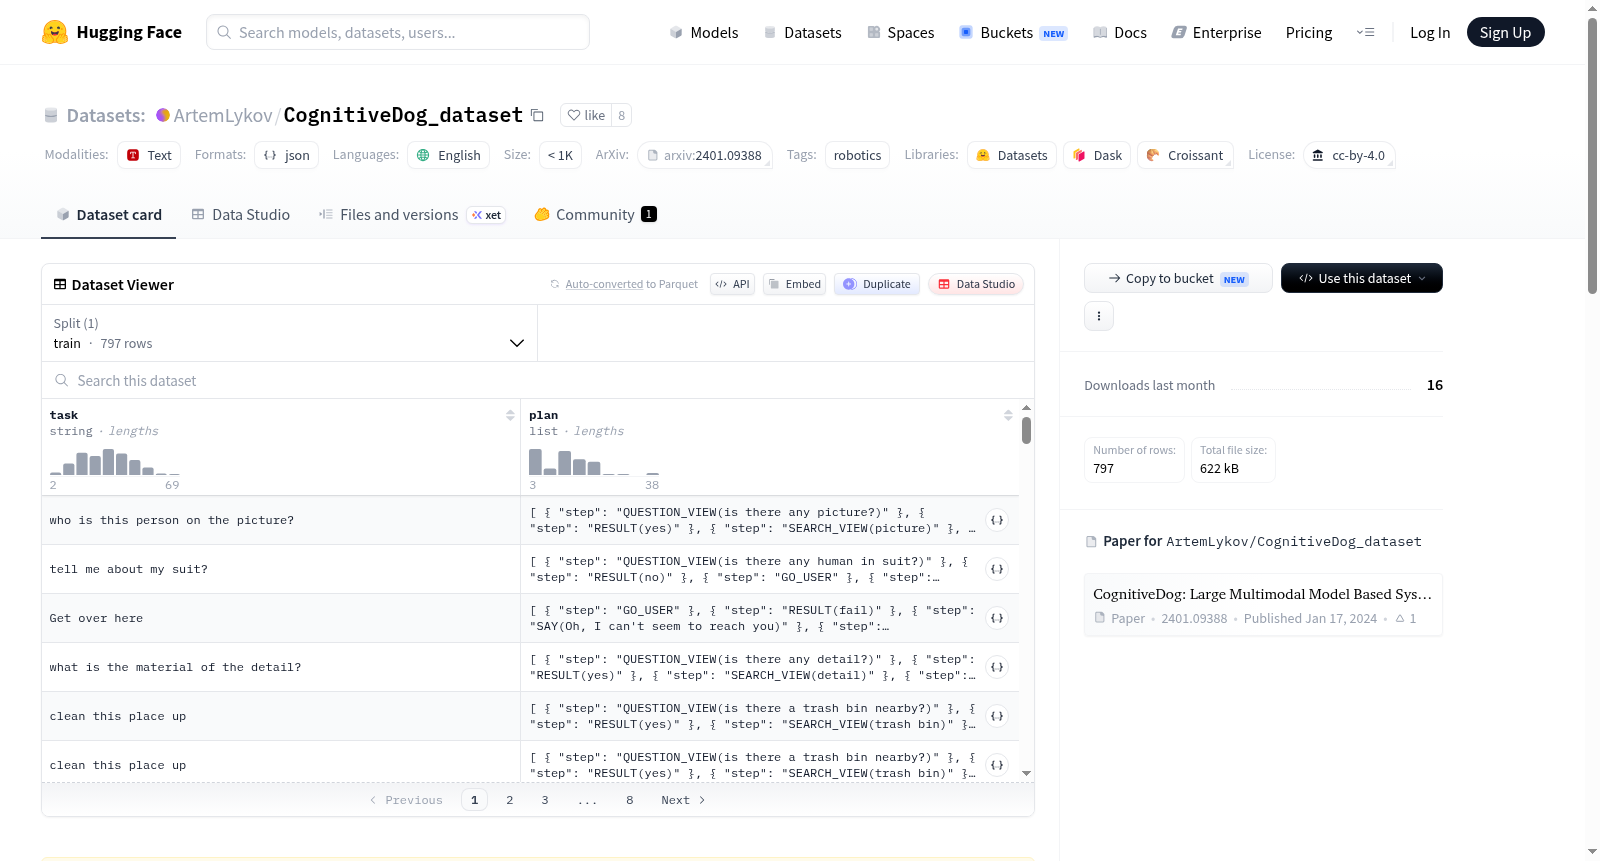Screen dimensions: 1600x861
Task: Click the Text modality tag
Action: pyautogui.click(x=149, y=155)
